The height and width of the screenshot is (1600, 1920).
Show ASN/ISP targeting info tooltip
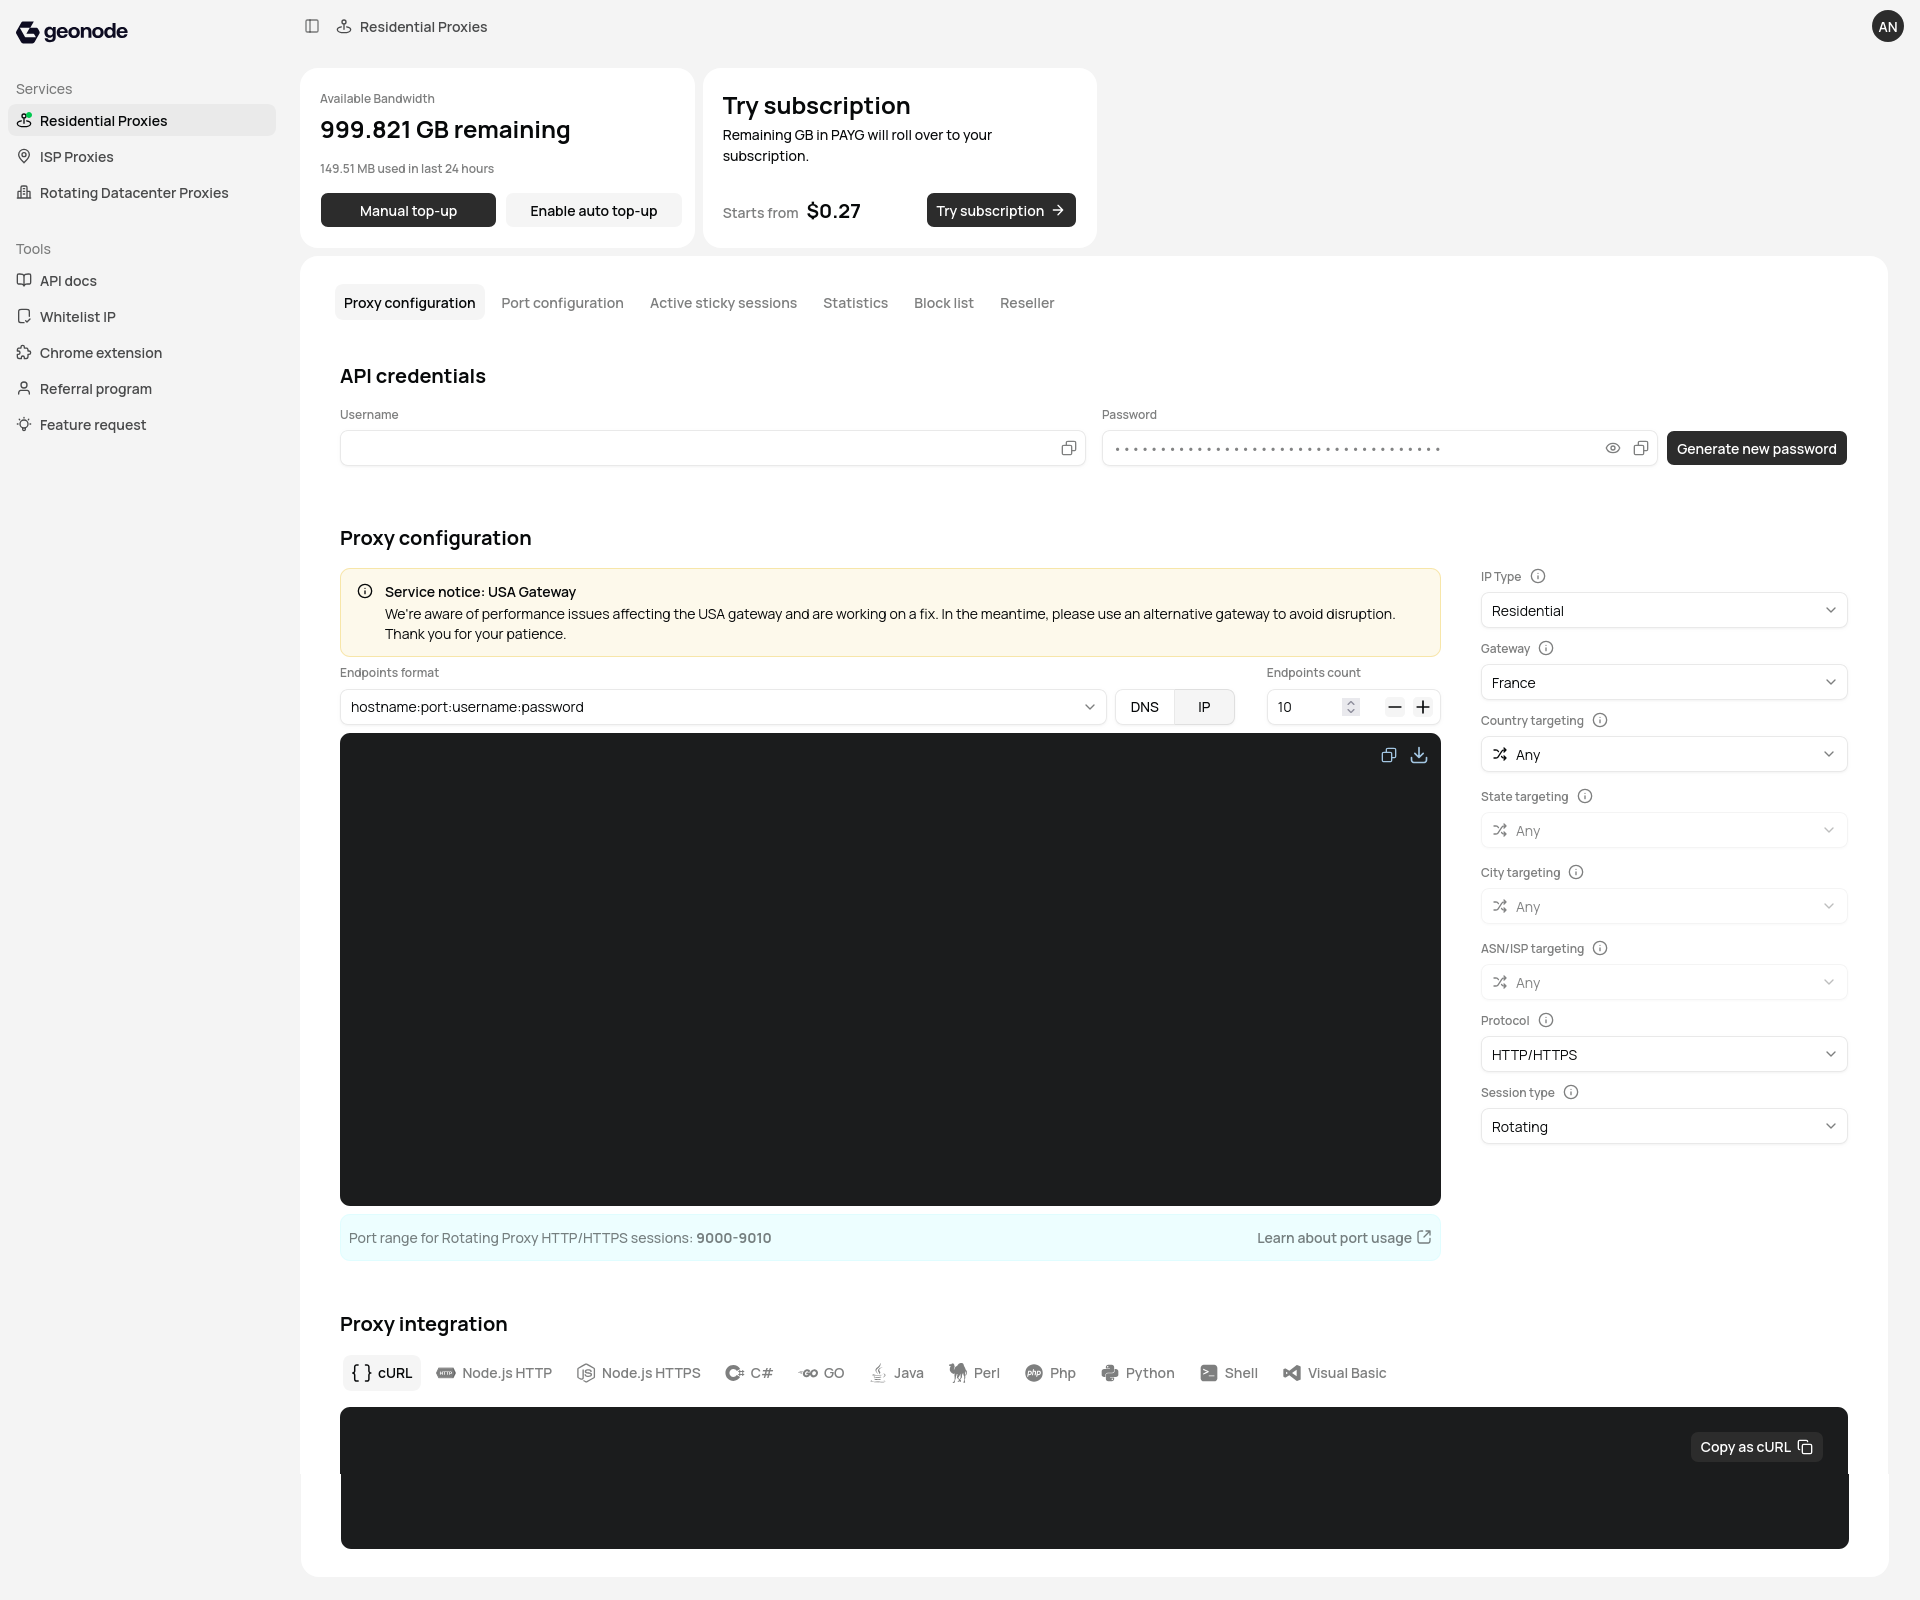coord(1600,948)
